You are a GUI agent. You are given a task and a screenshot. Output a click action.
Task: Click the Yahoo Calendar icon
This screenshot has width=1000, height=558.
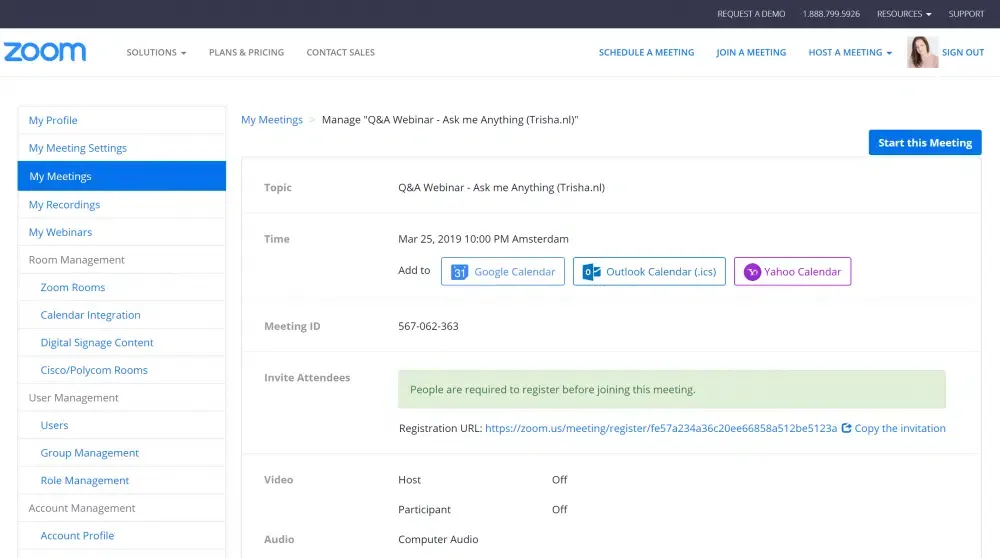pos(752,272)
